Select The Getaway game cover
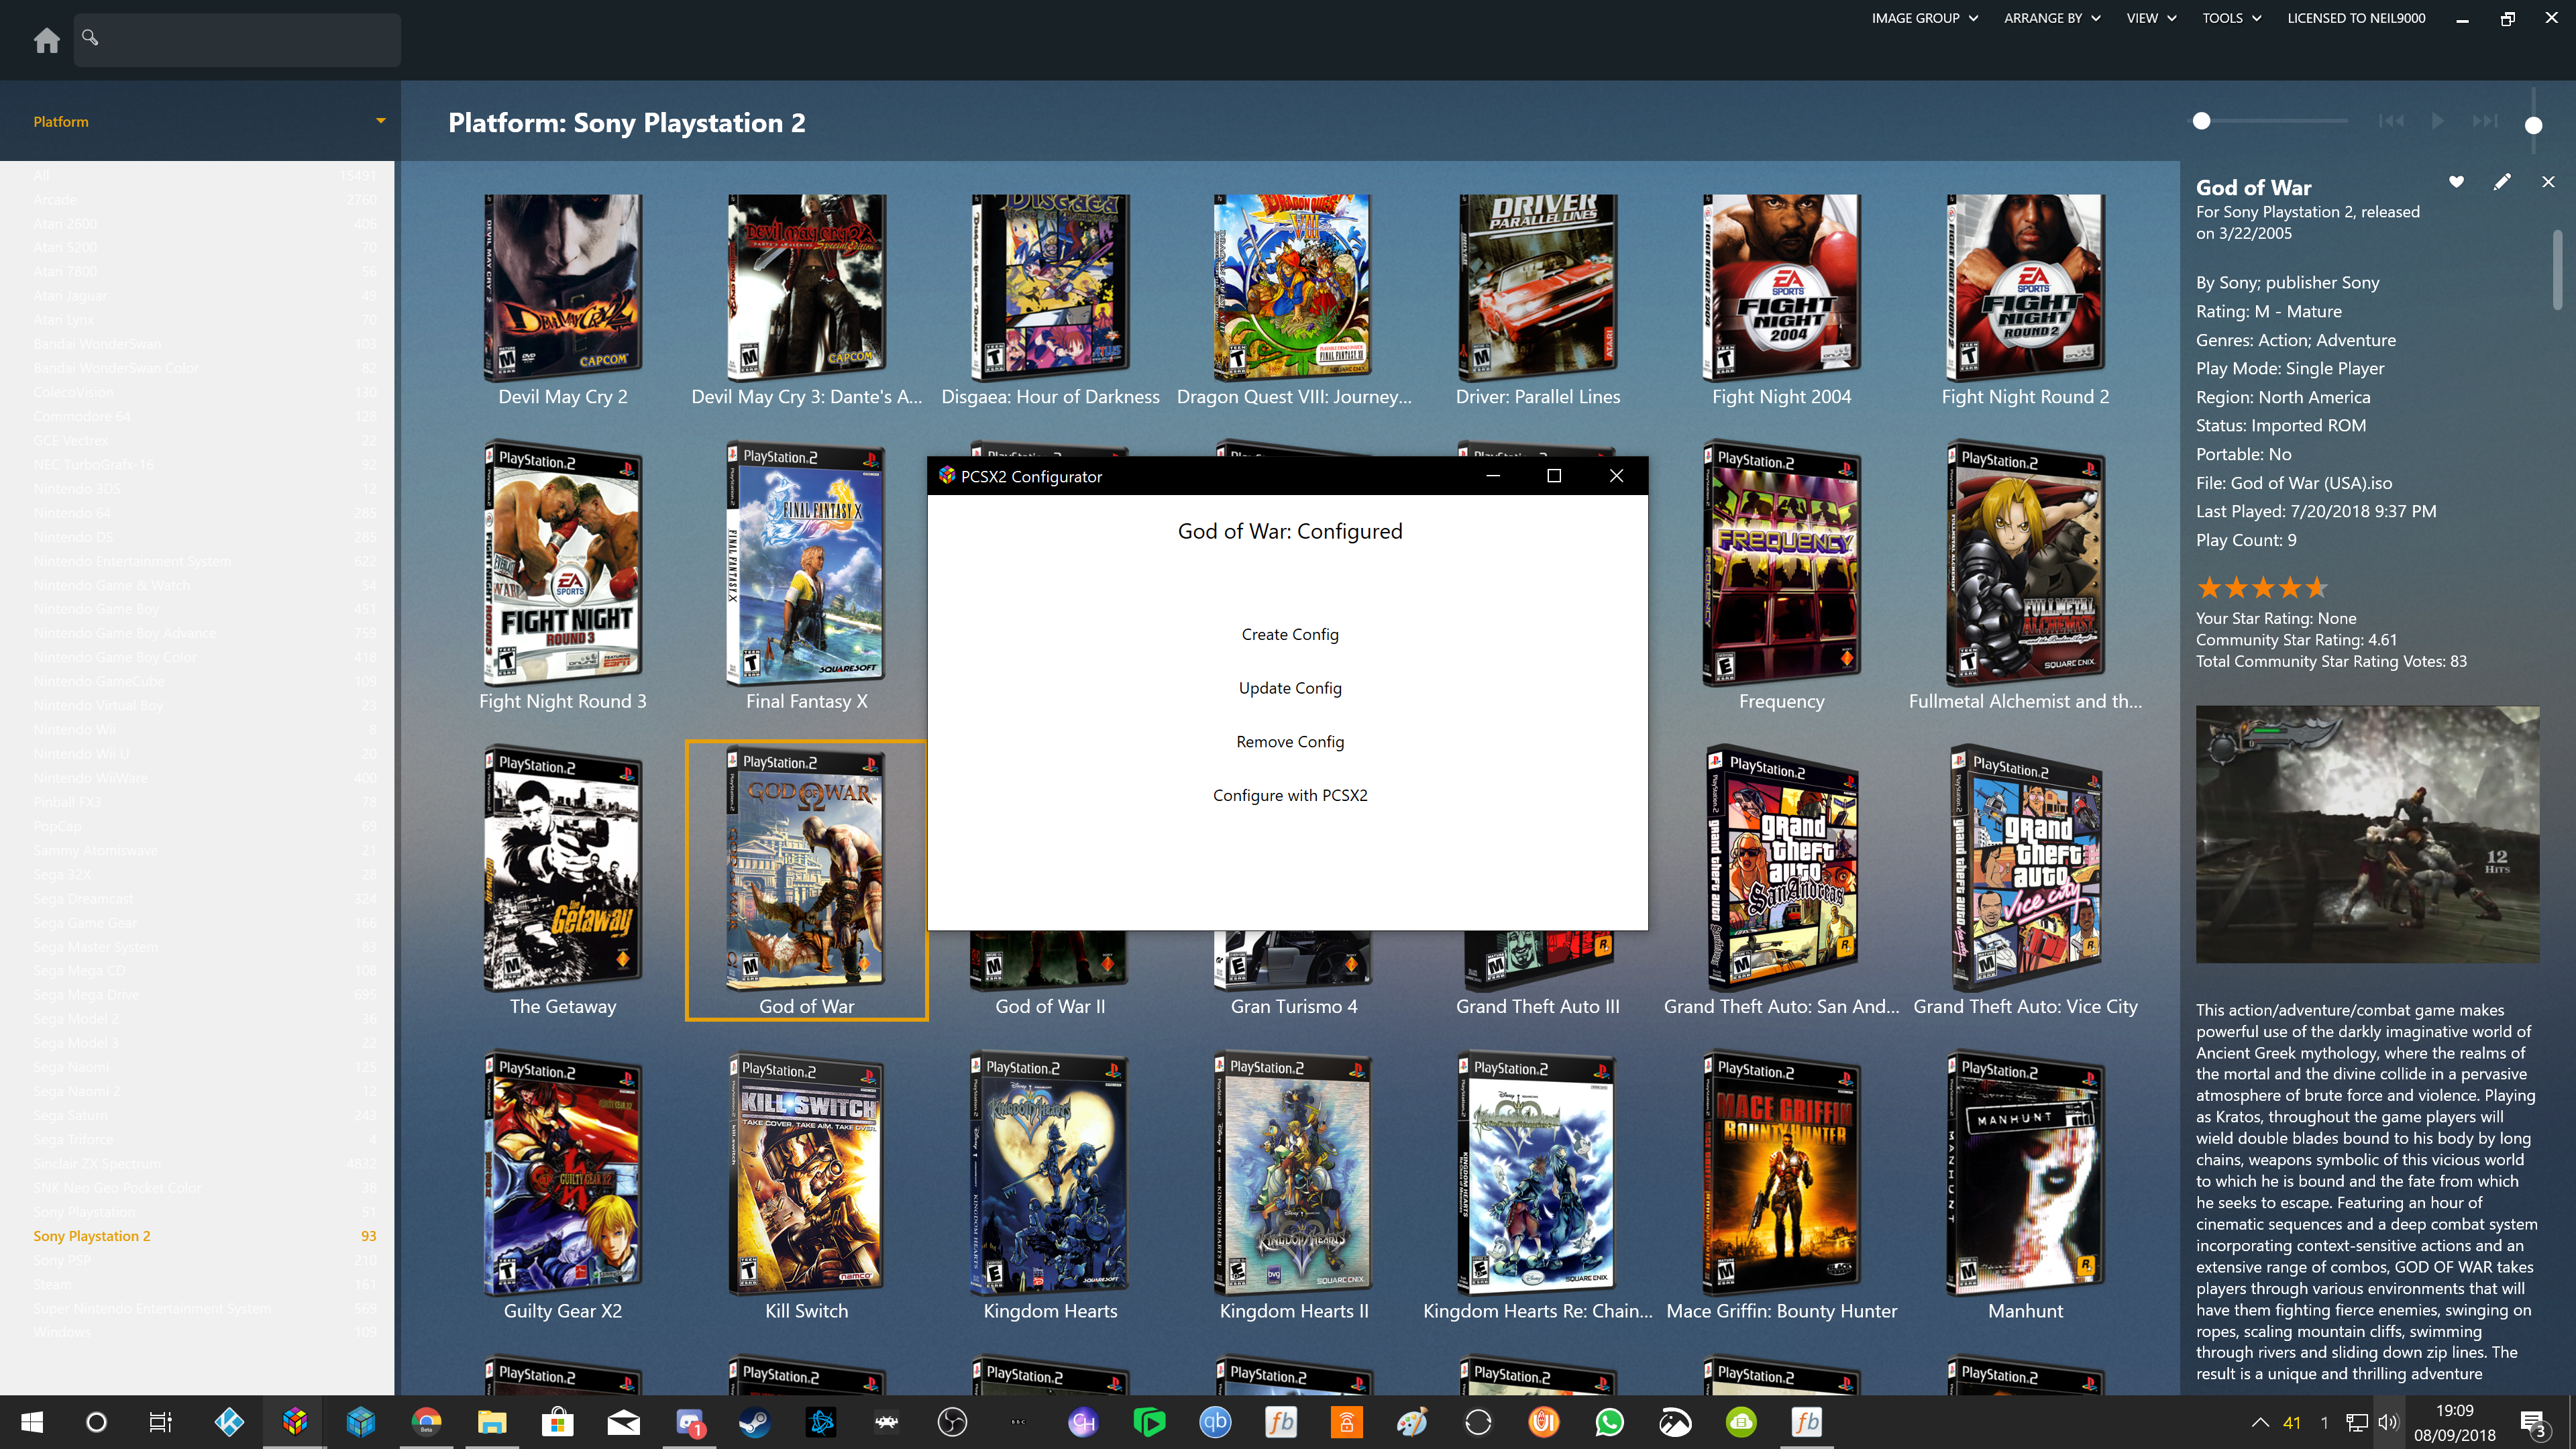Screen dimensions: 2576x1449 563,868
